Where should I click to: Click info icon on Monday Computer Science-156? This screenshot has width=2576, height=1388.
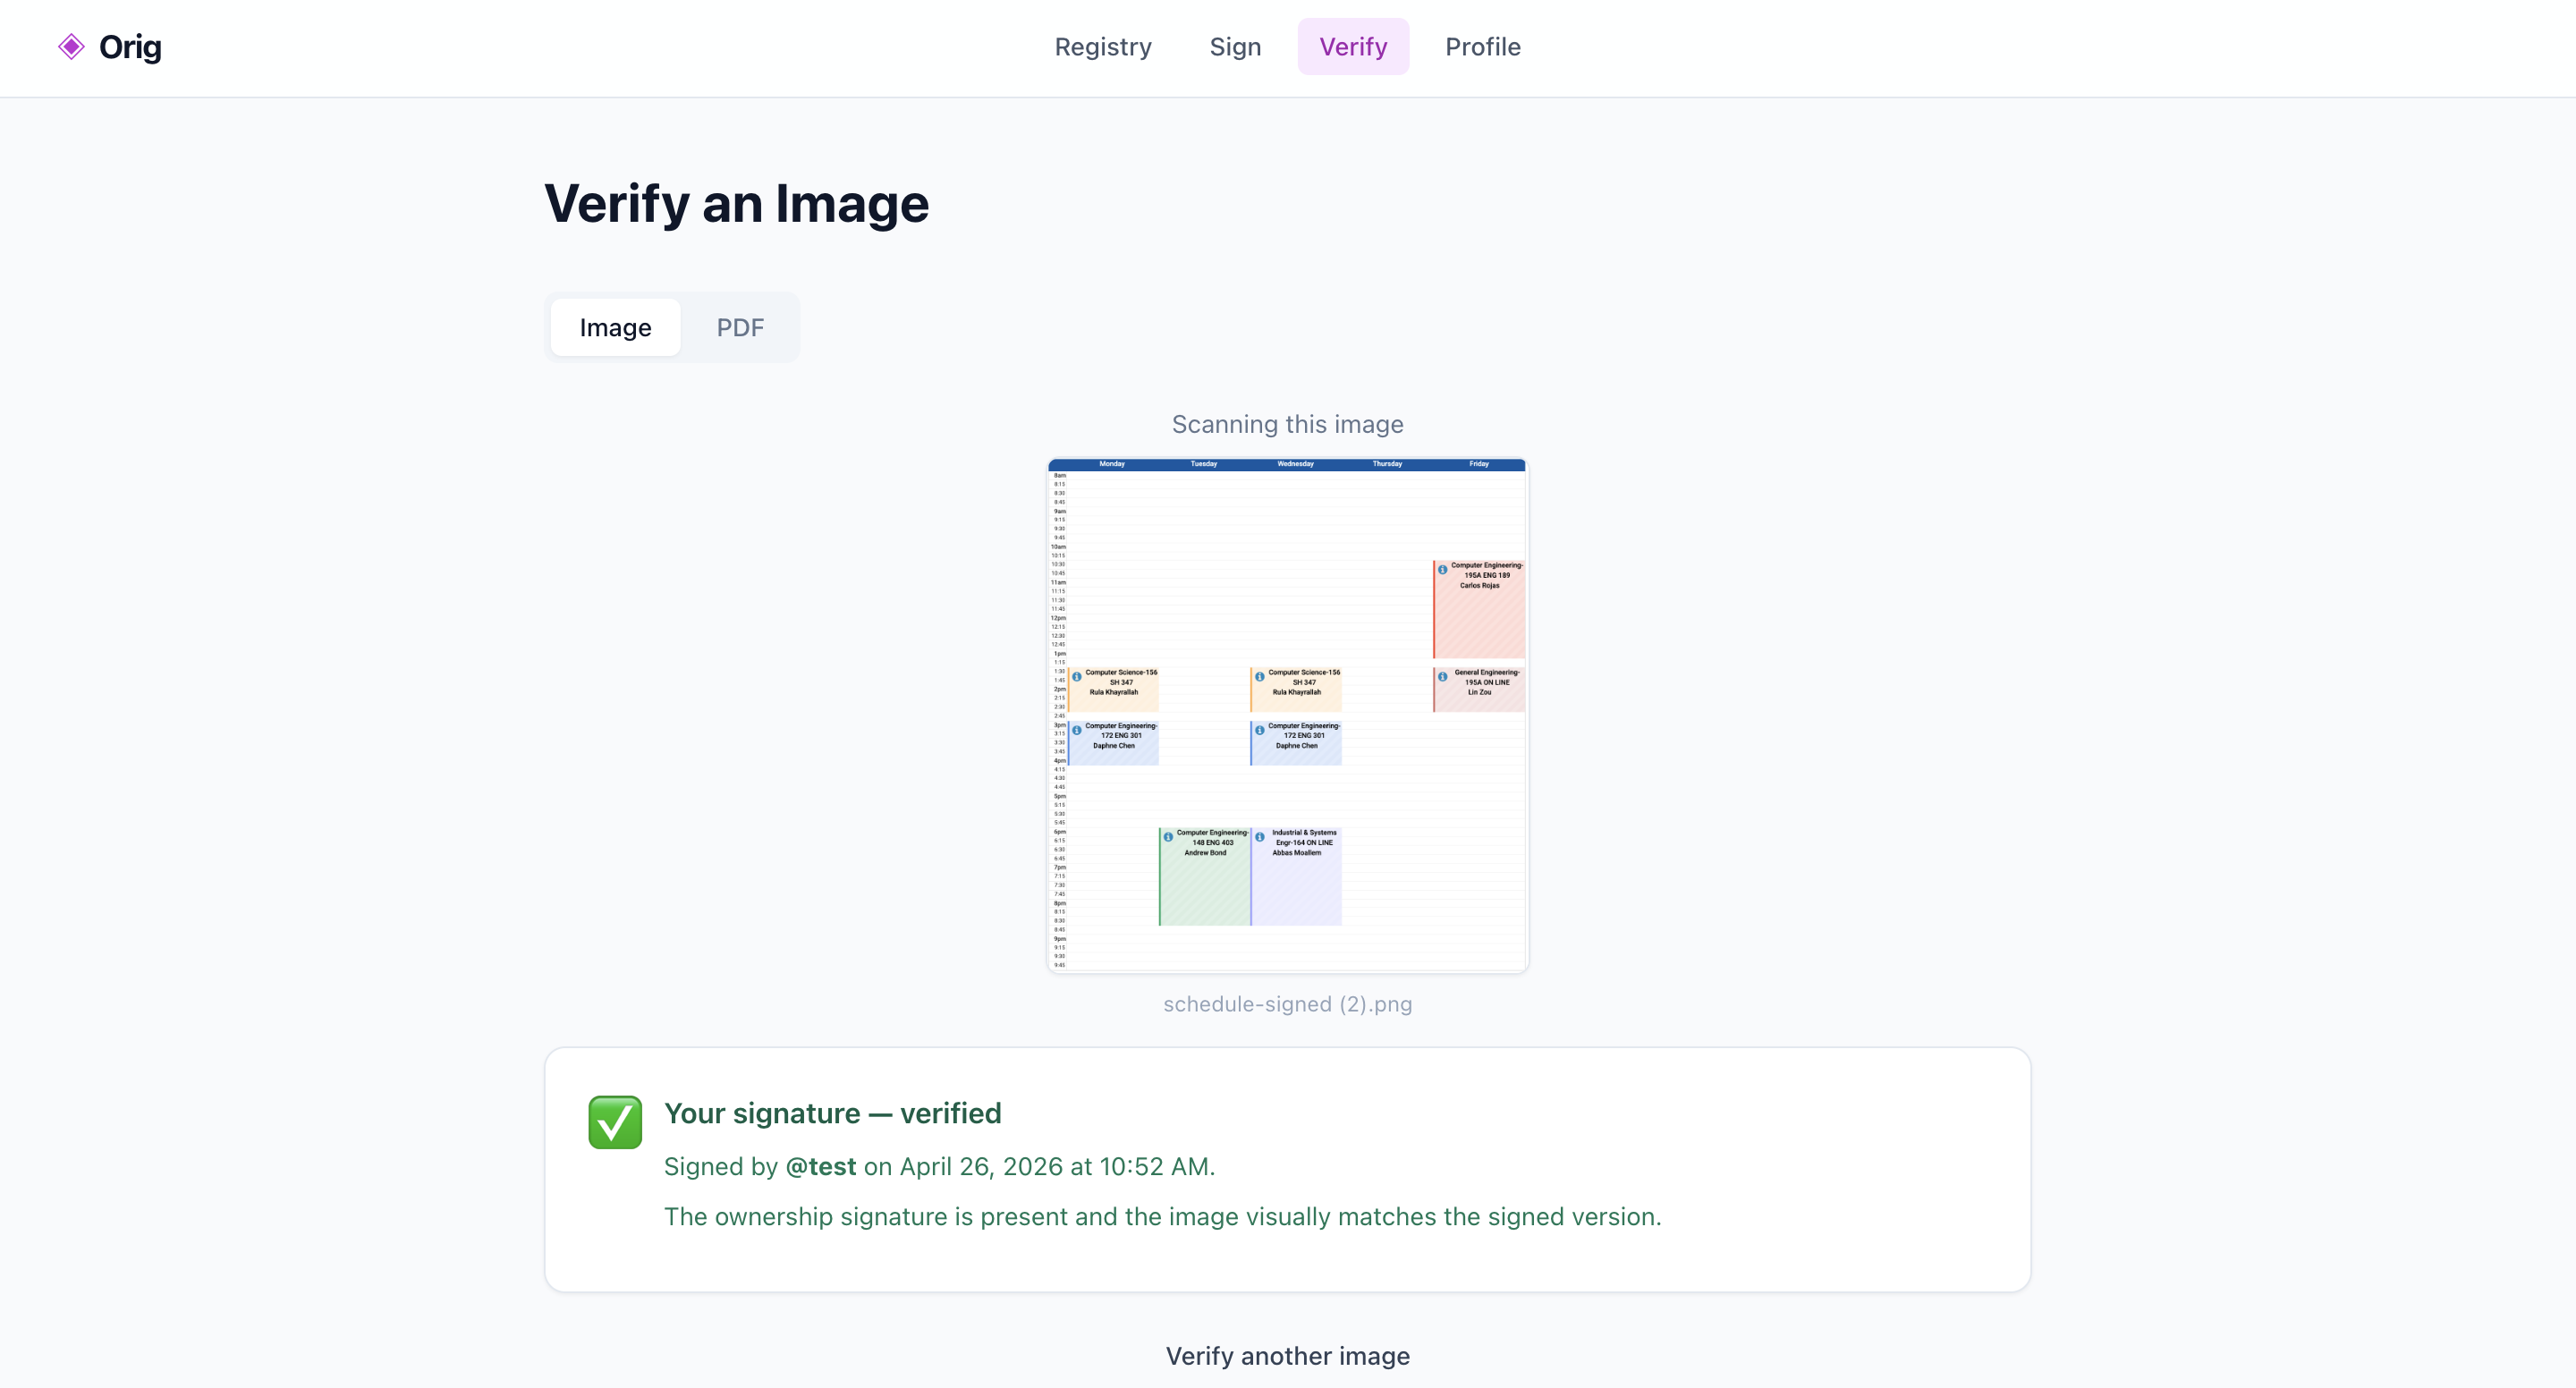tap(1077, 676)
